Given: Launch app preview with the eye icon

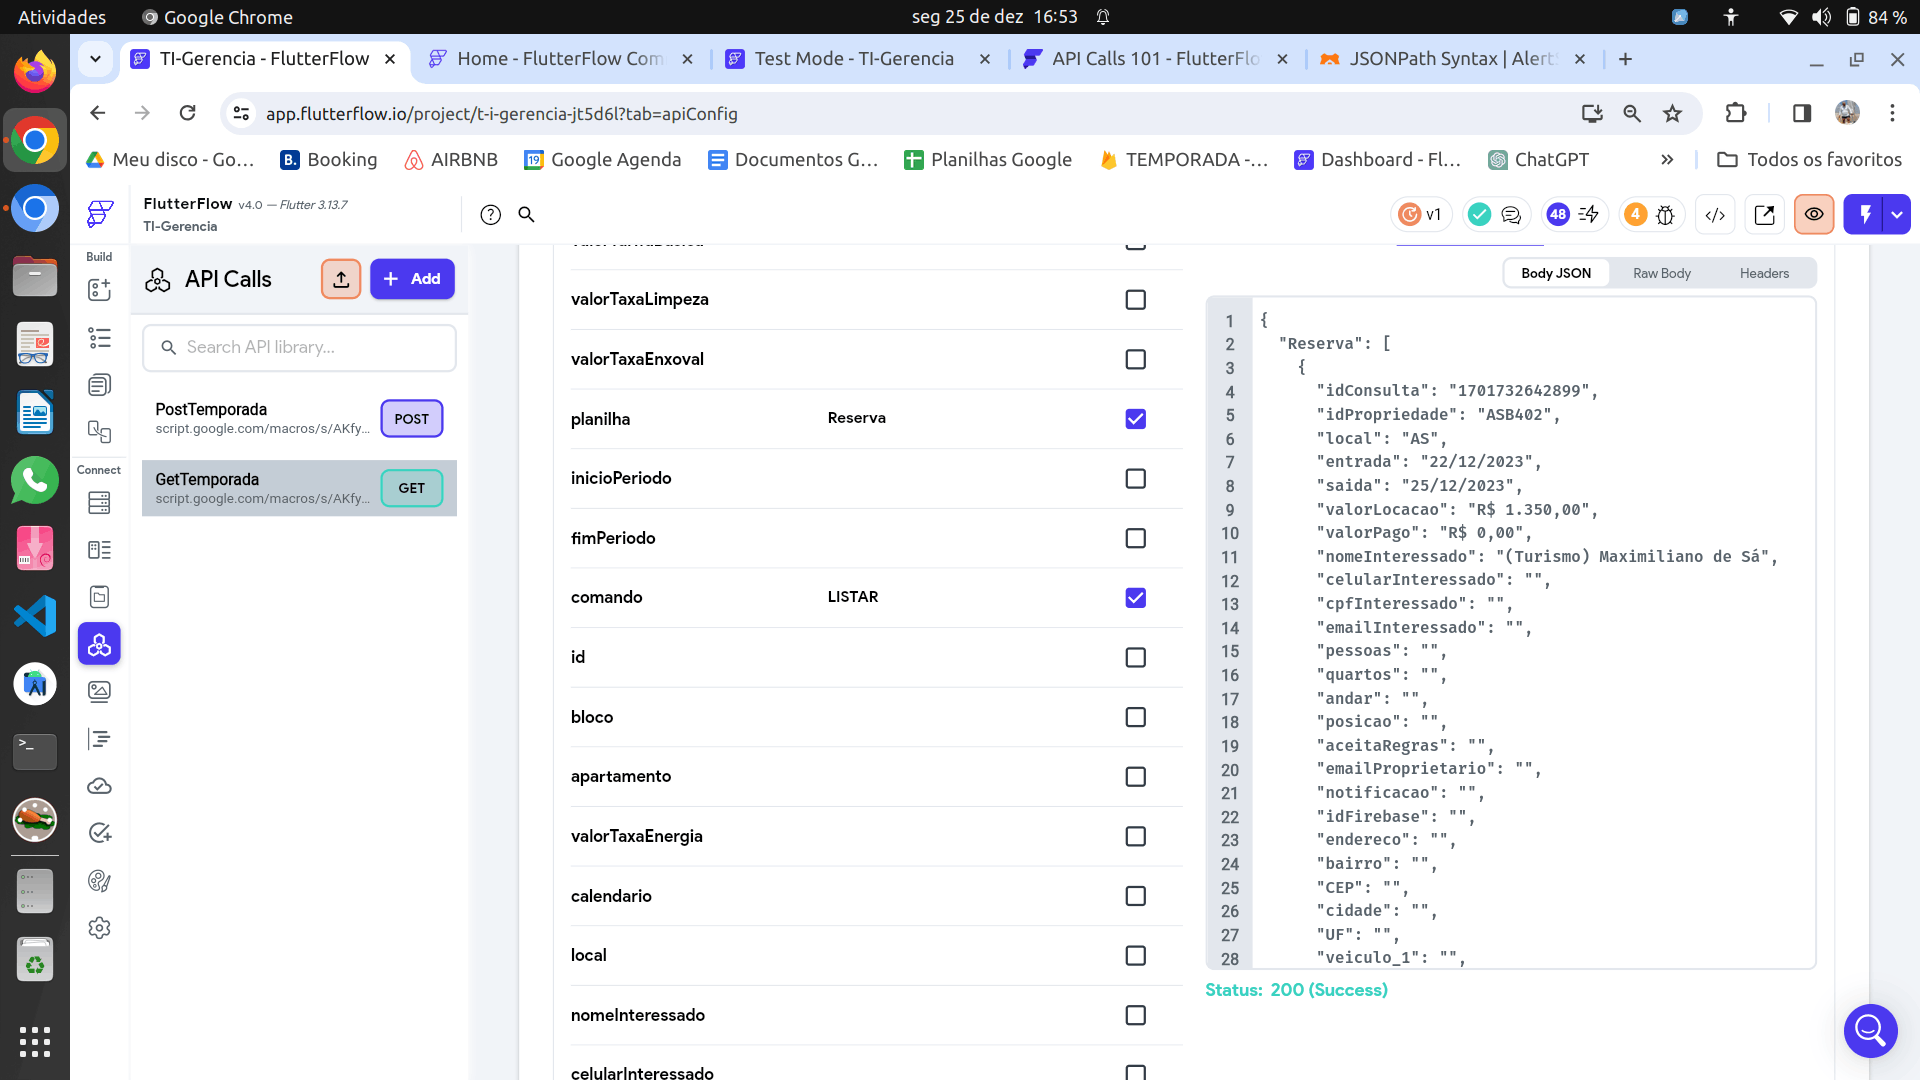Looking at the screenshot, I should coord(1814,214).
